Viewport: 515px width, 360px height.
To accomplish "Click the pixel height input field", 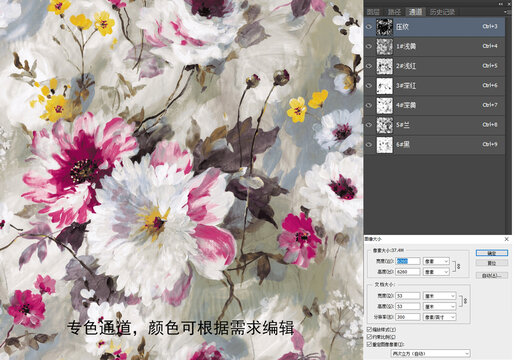I will [408, 272].
